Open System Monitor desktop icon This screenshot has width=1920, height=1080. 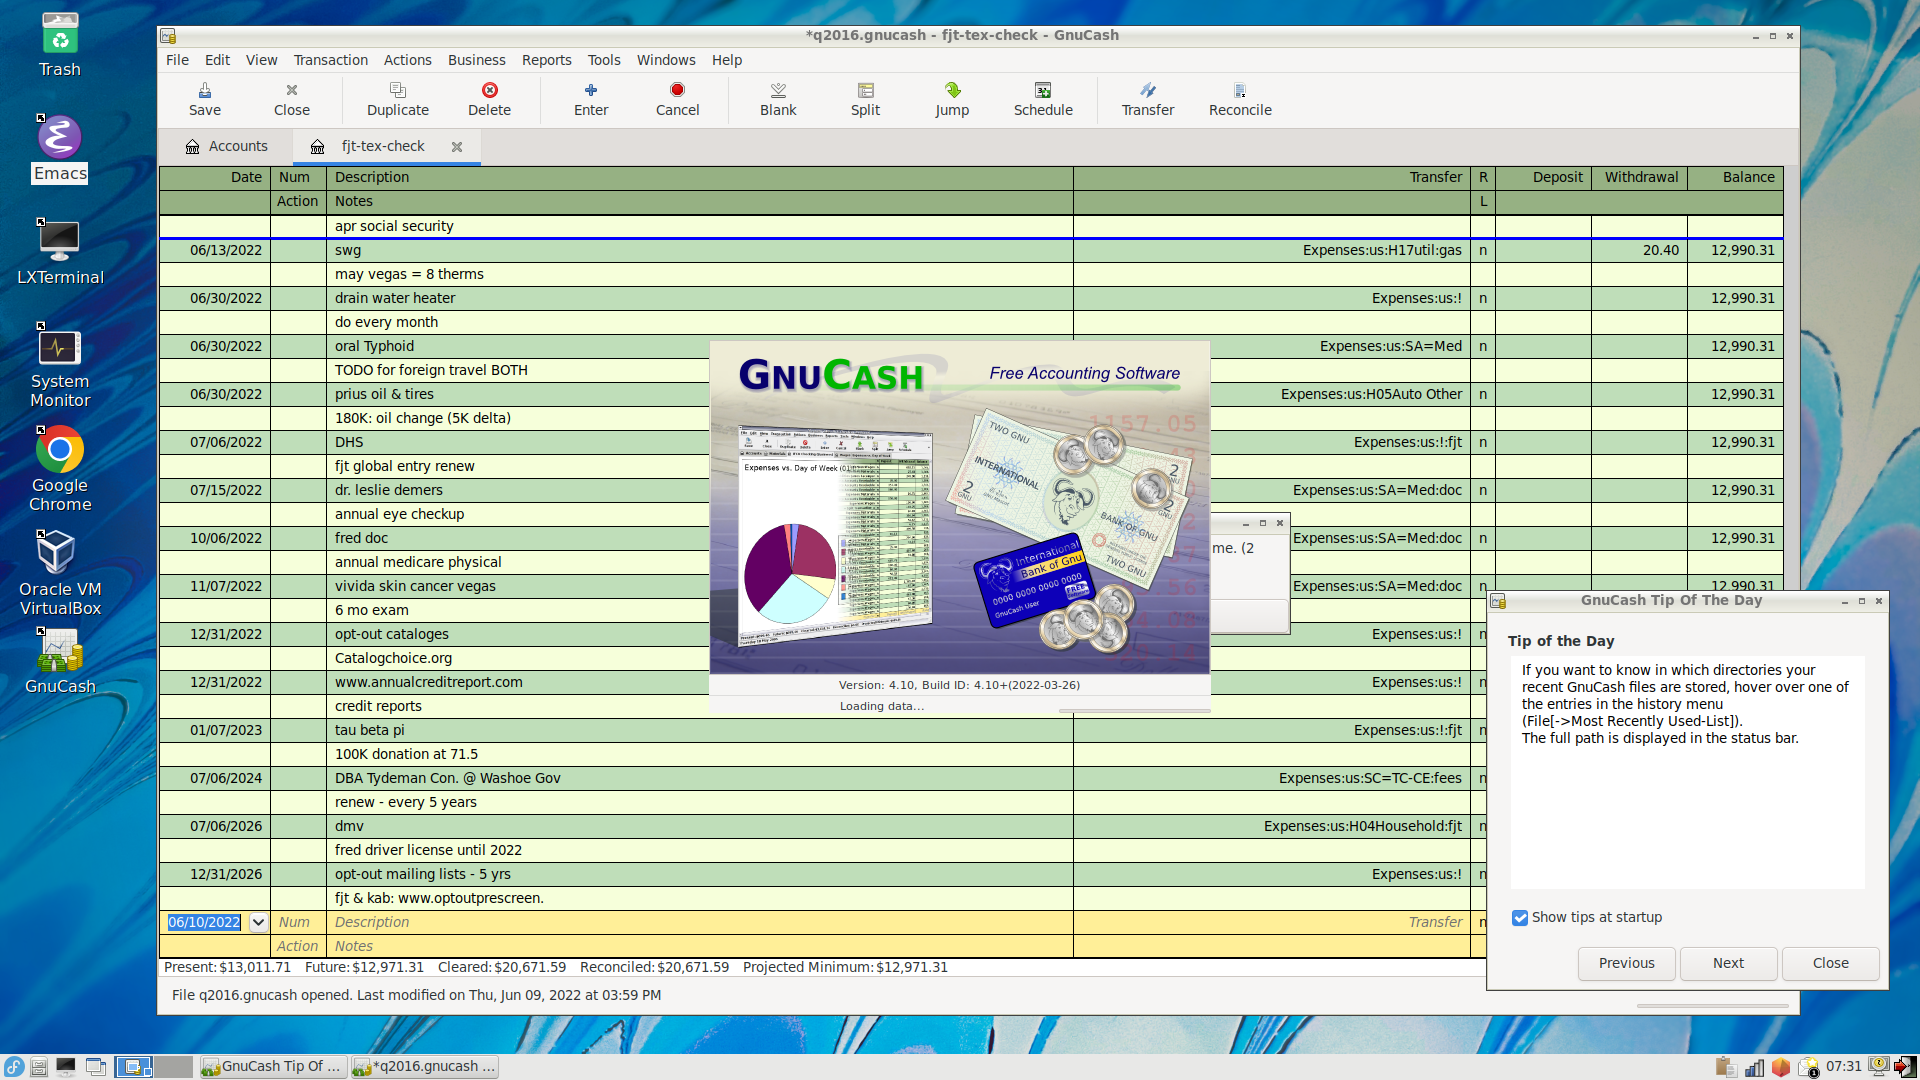(60, 366)
